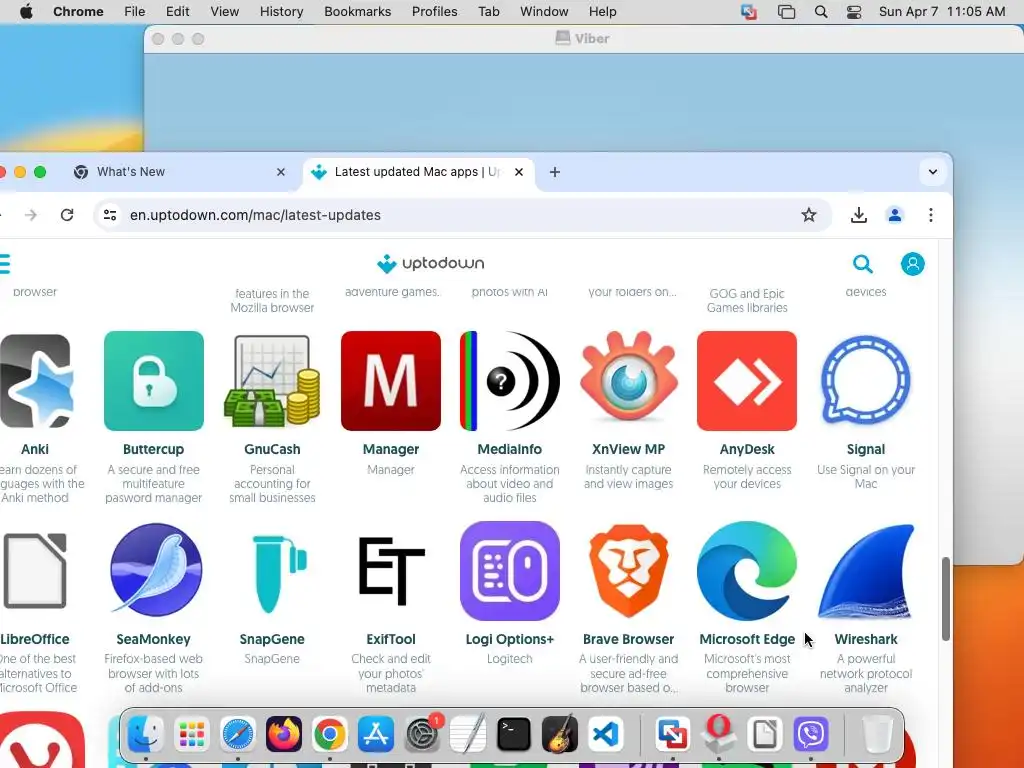Open the History menu
Viewport: 1024px width, 768px height.
coord(281,12)
